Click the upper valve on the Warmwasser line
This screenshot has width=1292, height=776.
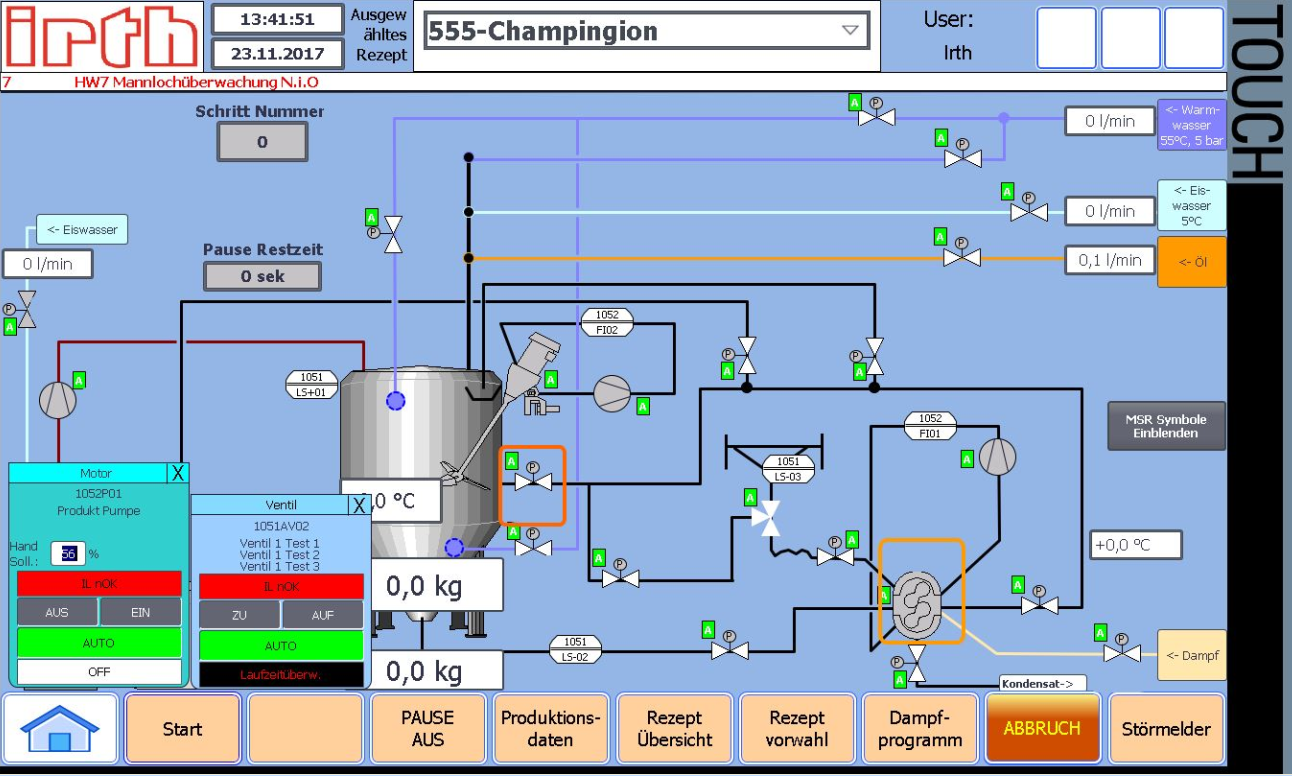pos(876,117)
